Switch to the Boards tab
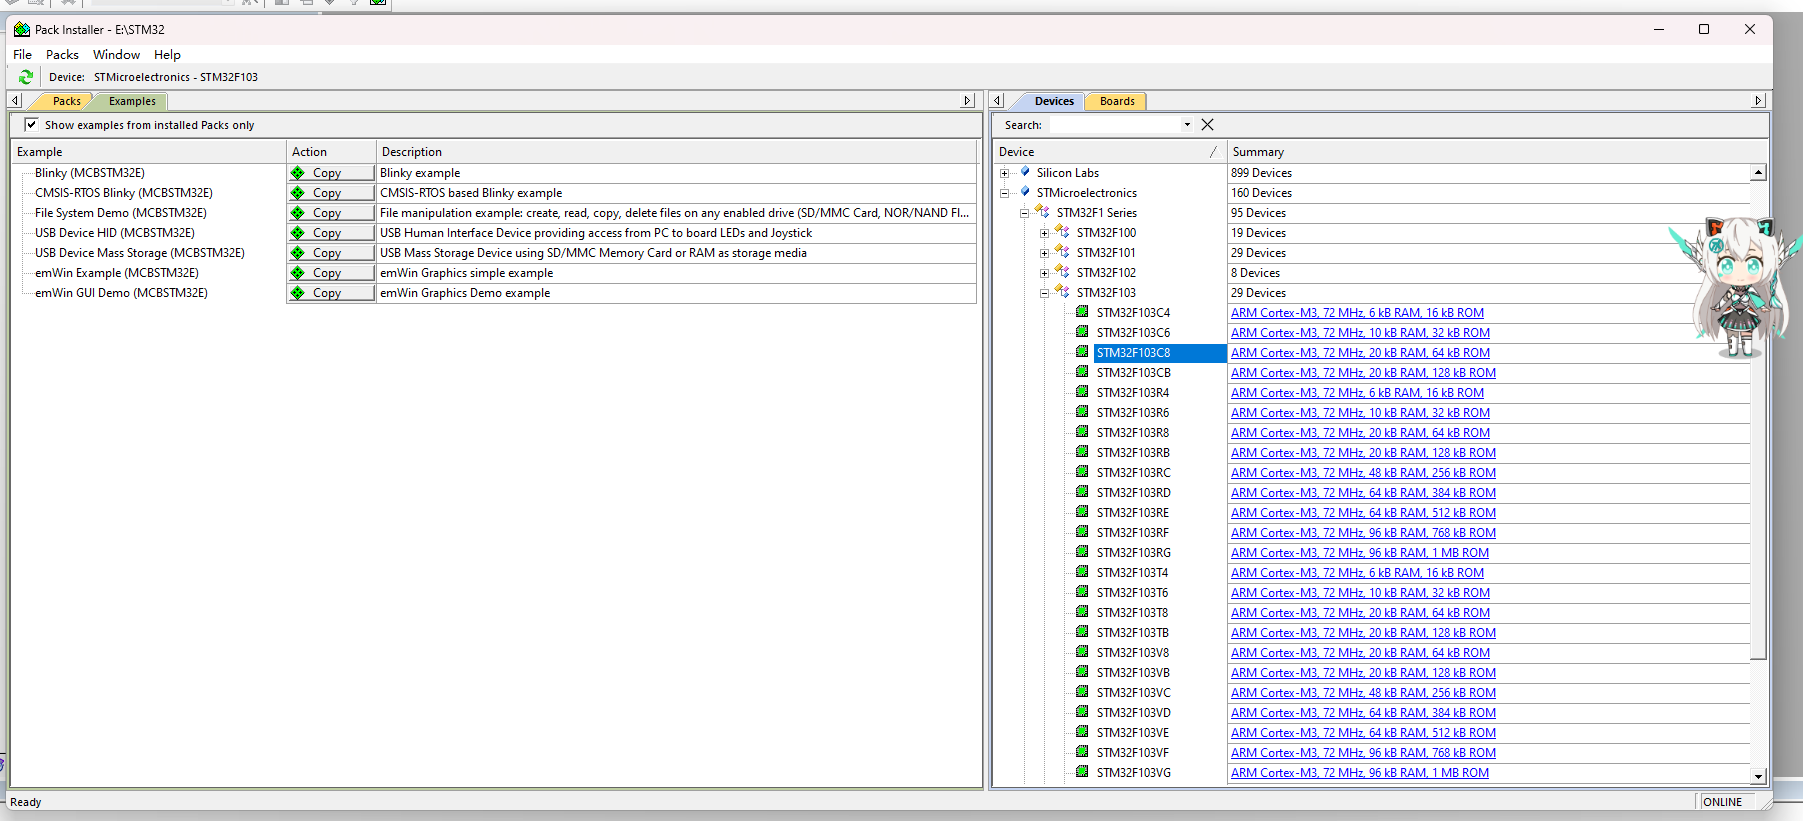This screenshot has width=1803, height=821. click(1116, 101)
